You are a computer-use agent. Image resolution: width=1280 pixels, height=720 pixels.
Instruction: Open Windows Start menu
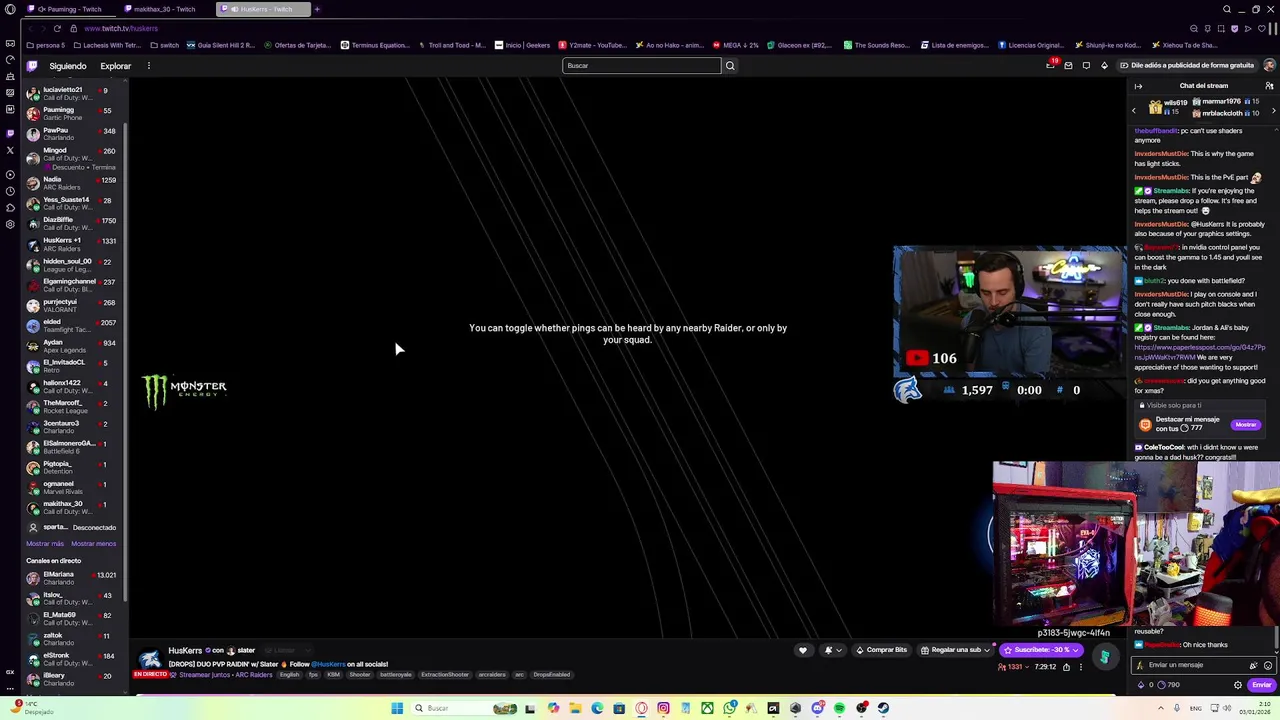point(397,708)
